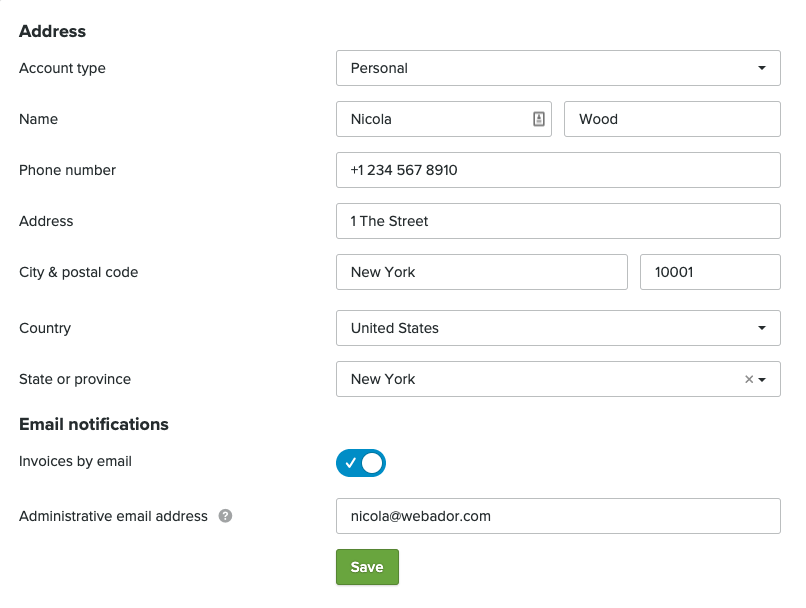
Task: Click the "Country" label text
Action: [45, 328]
